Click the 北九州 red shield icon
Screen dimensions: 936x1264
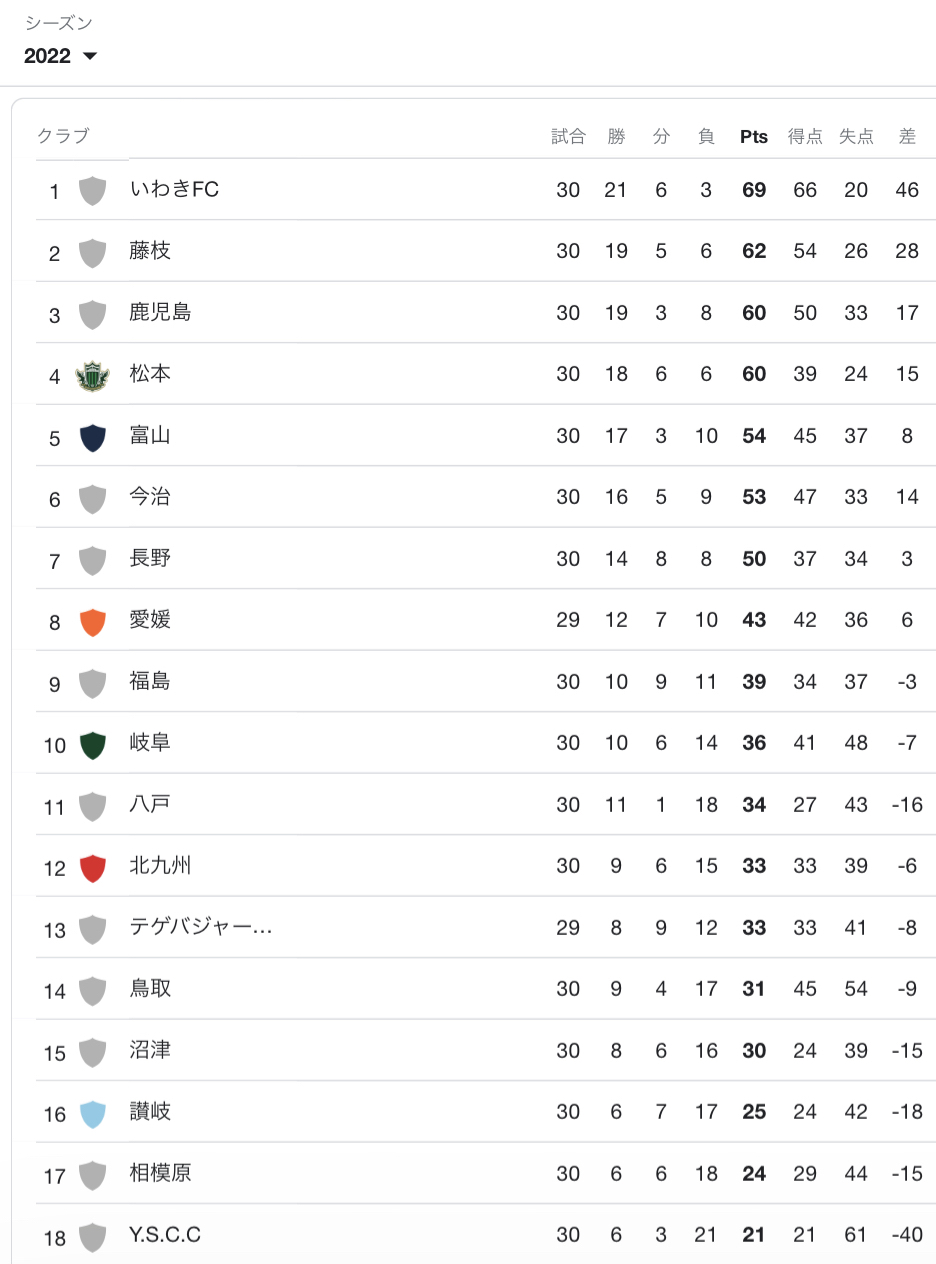pos(92,867)
